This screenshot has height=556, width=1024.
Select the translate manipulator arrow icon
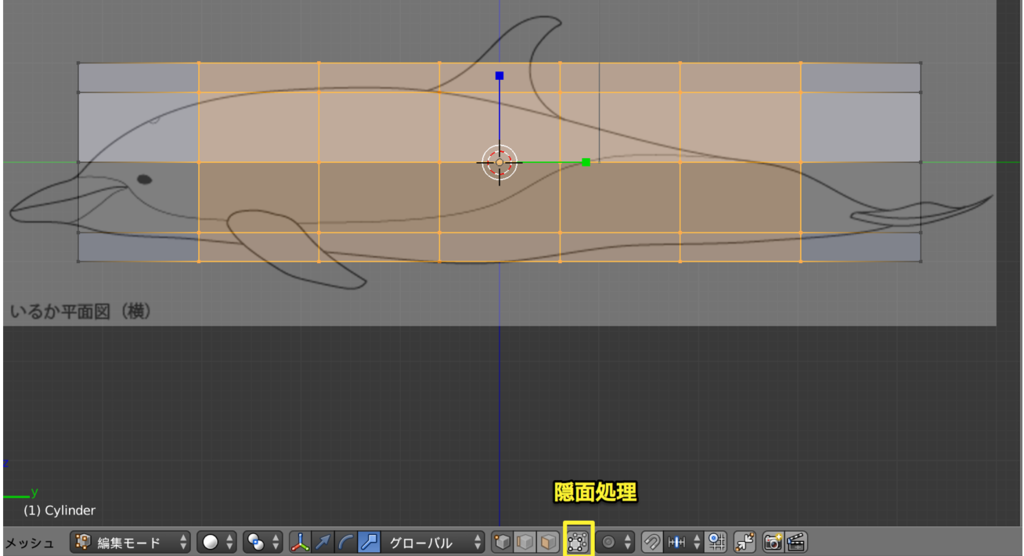click(x=323, y=542)
